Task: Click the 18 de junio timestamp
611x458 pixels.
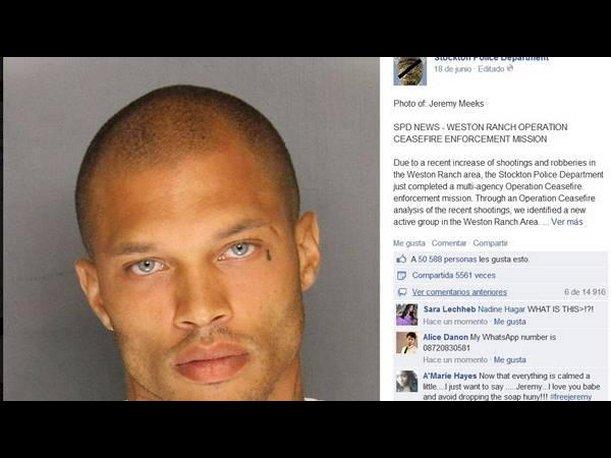Action: click(452, 69)
